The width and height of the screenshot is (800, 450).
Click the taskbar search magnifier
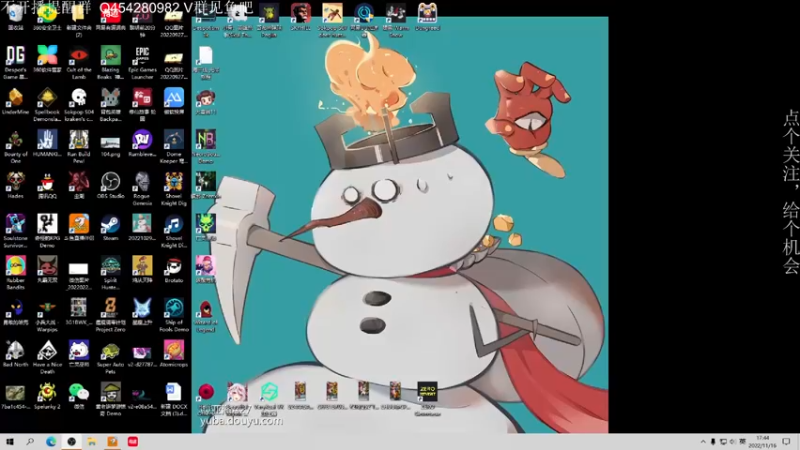30,441
